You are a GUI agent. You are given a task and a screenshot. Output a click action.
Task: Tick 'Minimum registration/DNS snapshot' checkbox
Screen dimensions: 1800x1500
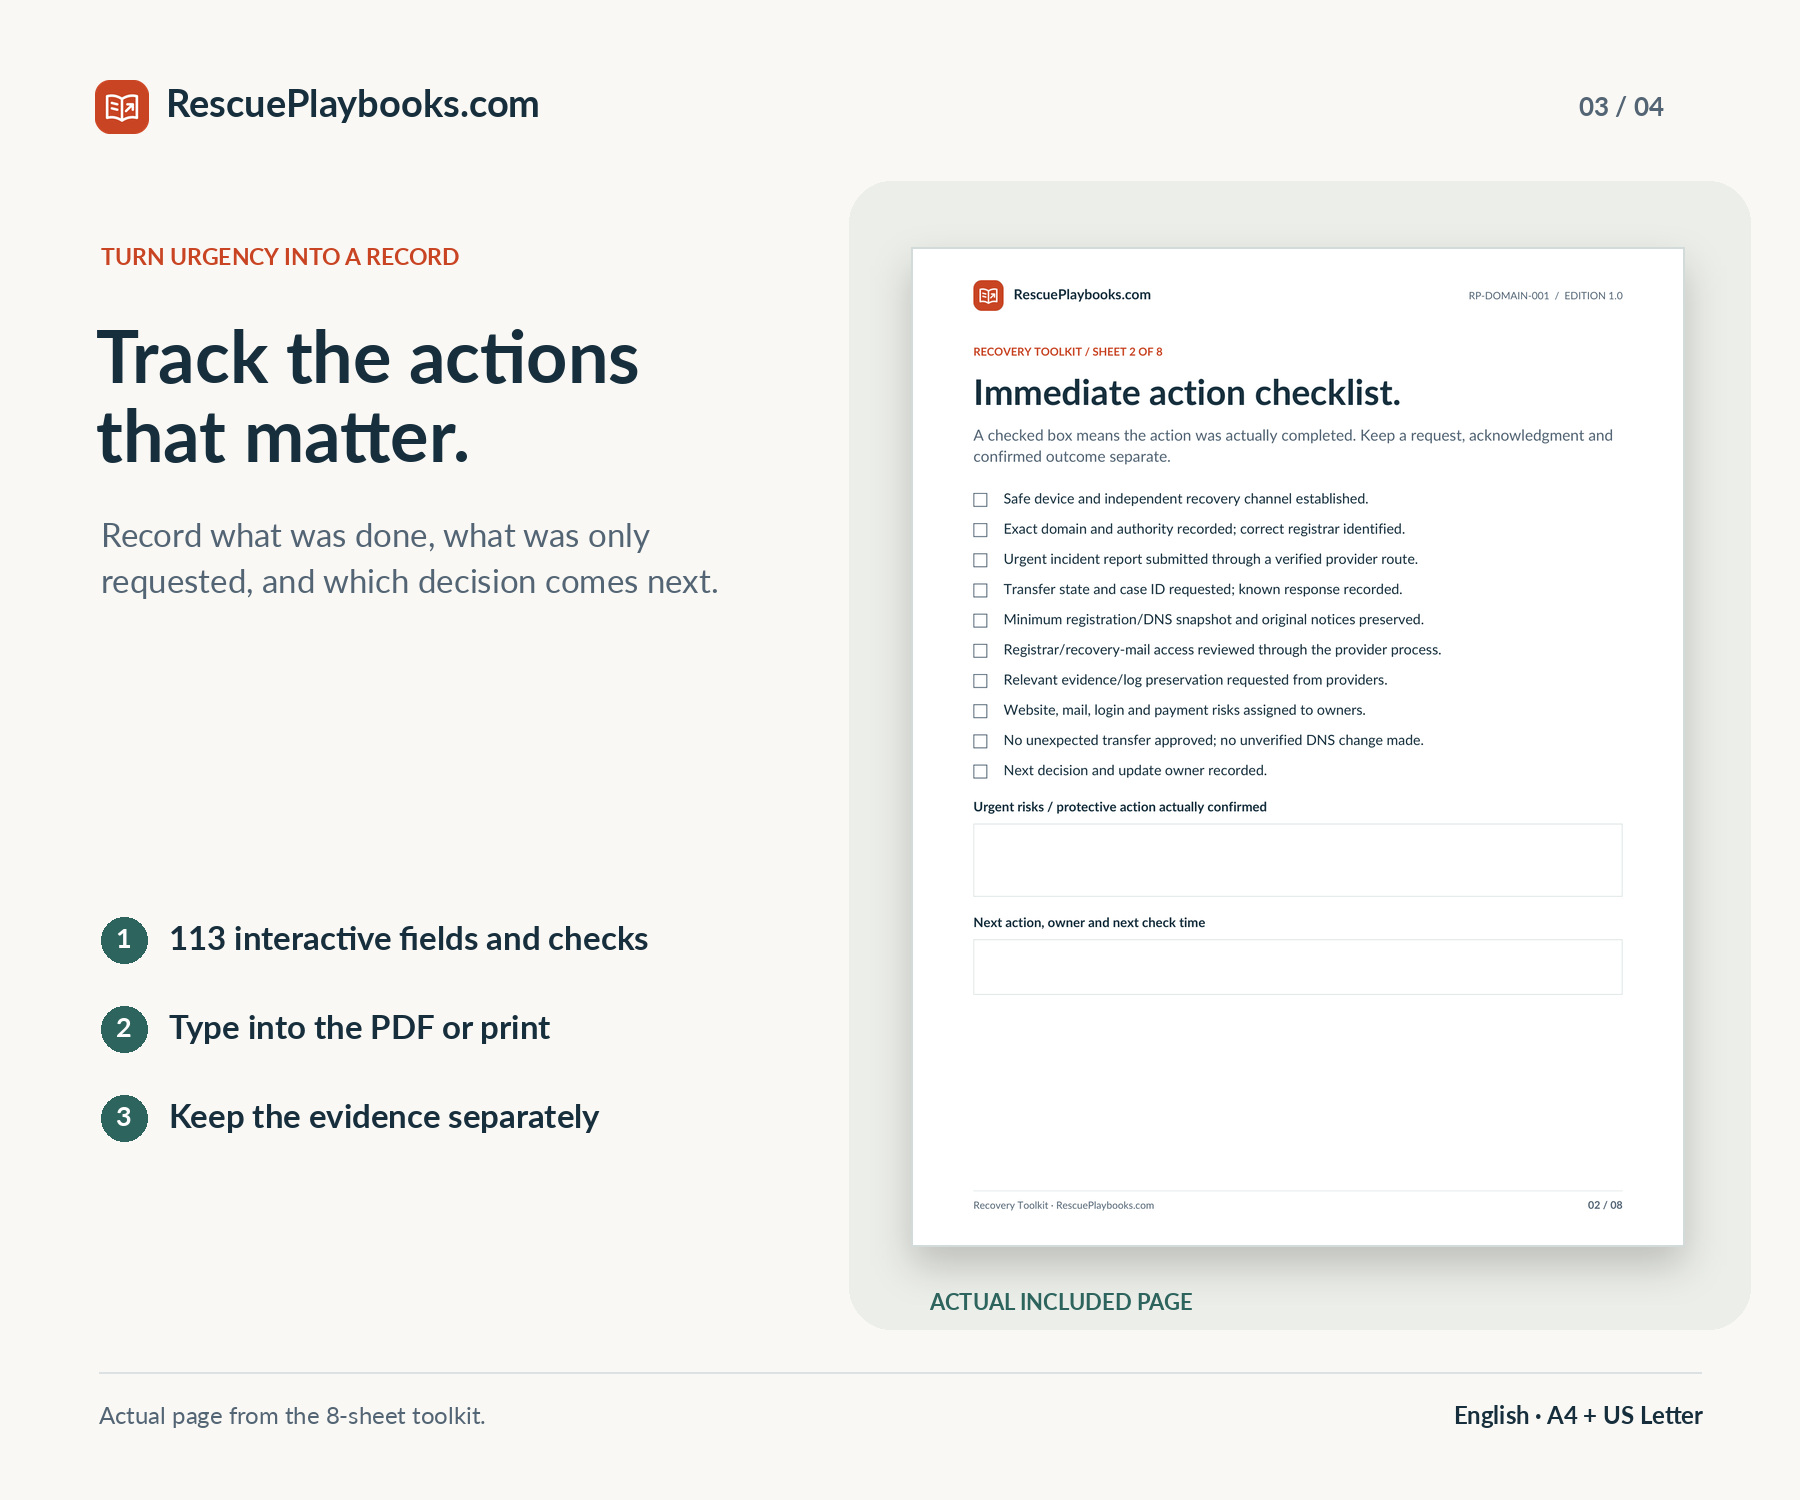981,620
